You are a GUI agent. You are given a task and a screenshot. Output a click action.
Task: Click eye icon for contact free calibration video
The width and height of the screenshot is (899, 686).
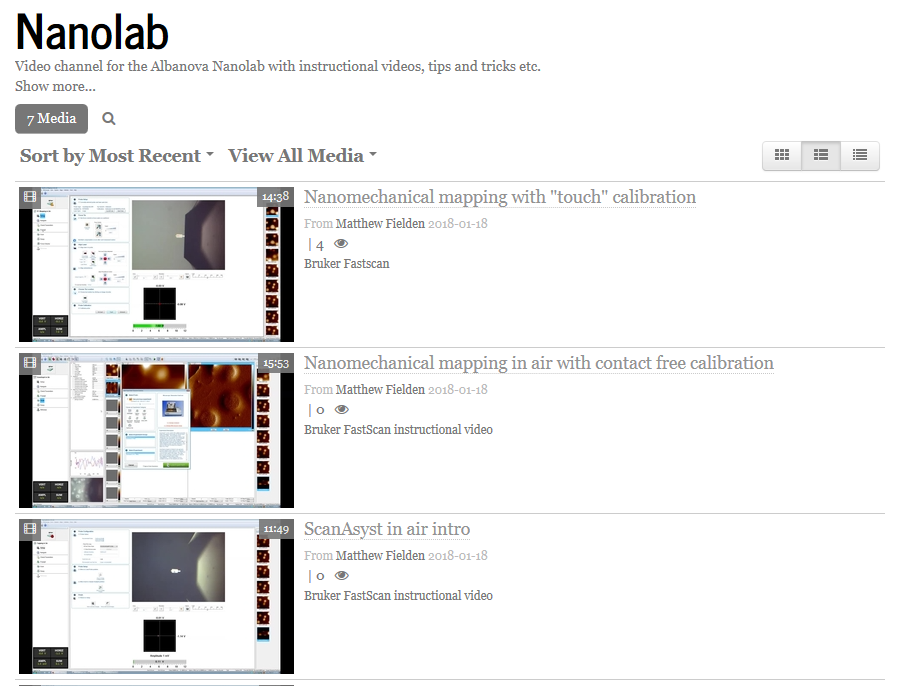(341, 410)
